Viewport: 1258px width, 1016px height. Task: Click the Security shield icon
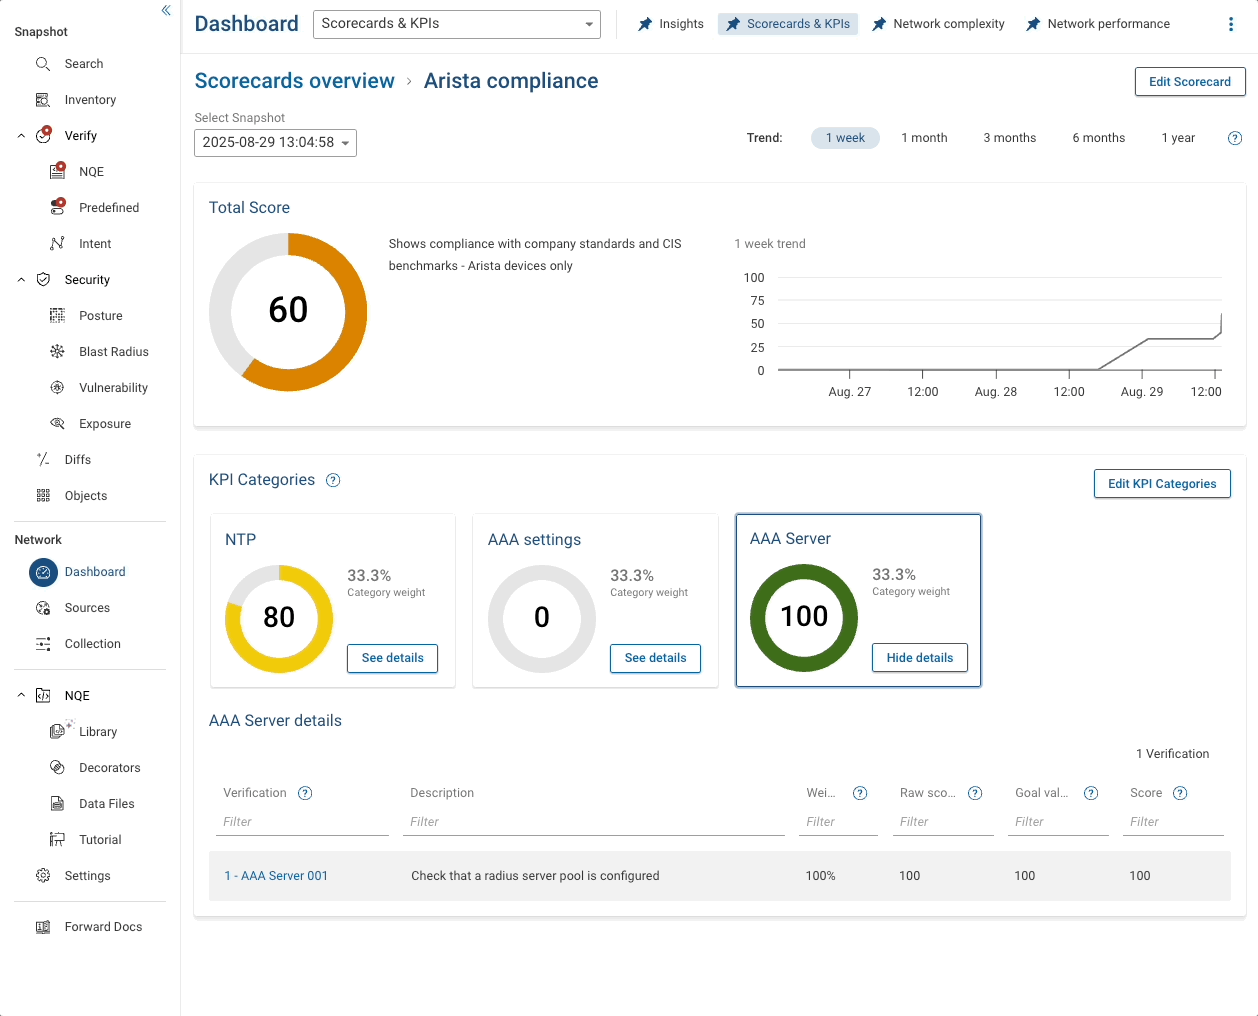click(x=43, y=280)
